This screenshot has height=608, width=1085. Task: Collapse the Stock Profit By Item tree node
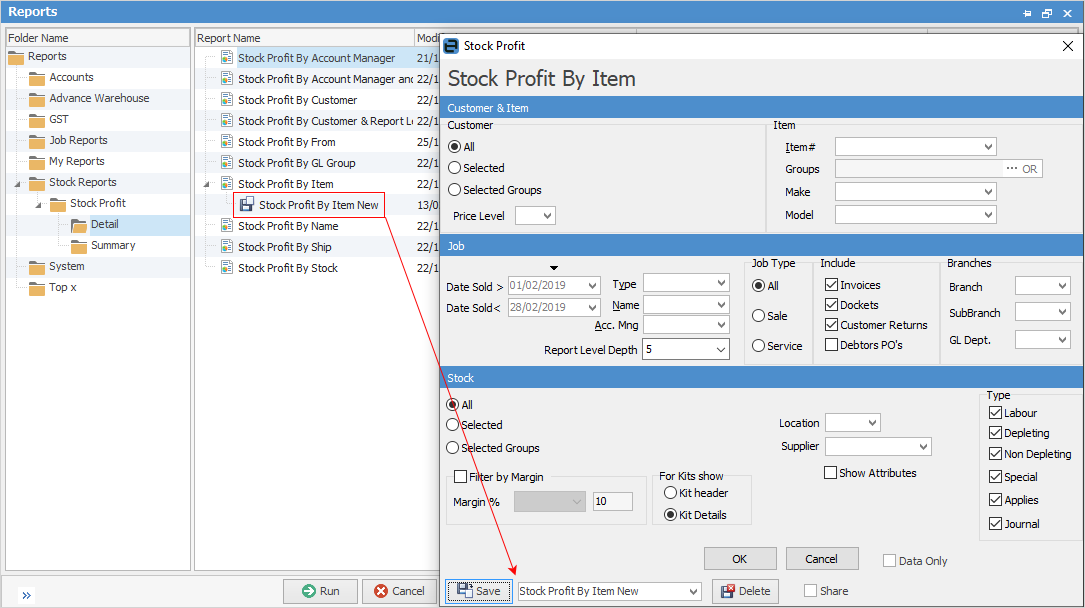click(x=207, y=184)
